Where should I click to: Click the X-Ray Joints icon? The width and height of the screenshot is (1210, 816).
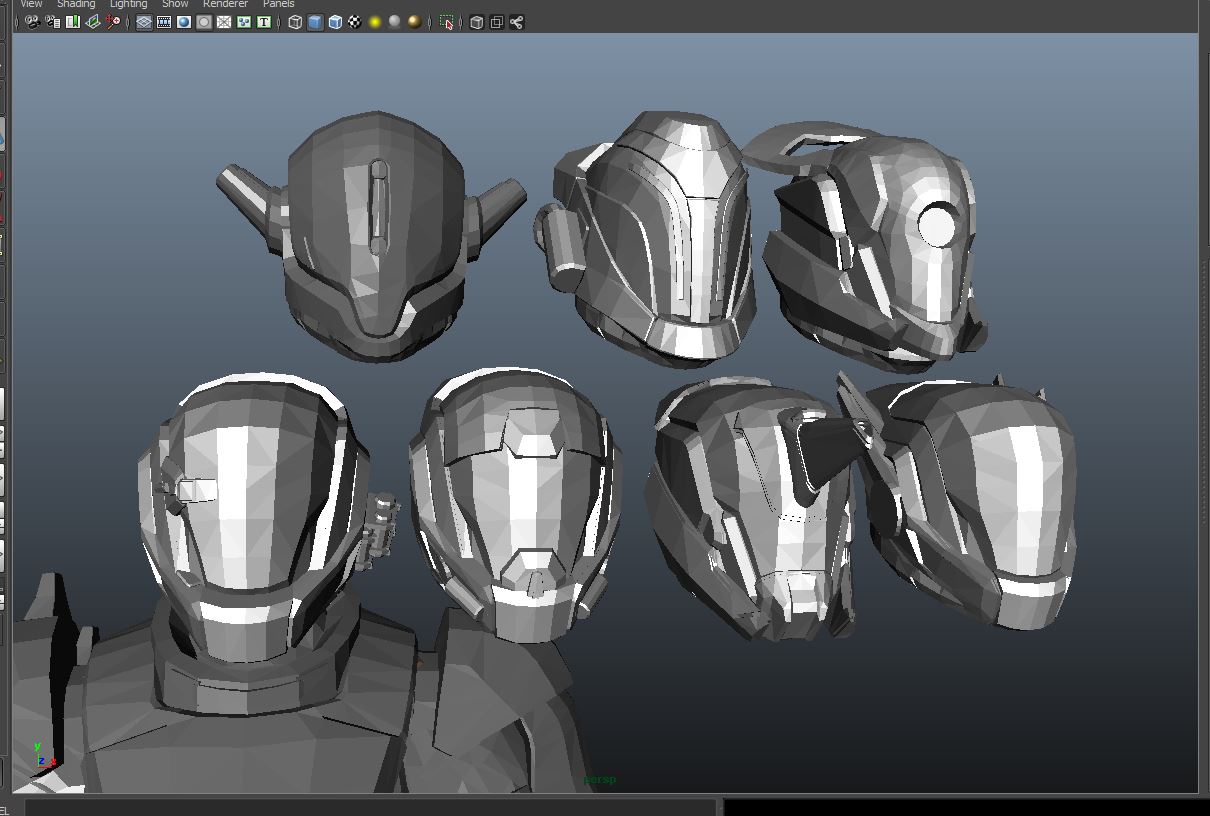point(517,22)
